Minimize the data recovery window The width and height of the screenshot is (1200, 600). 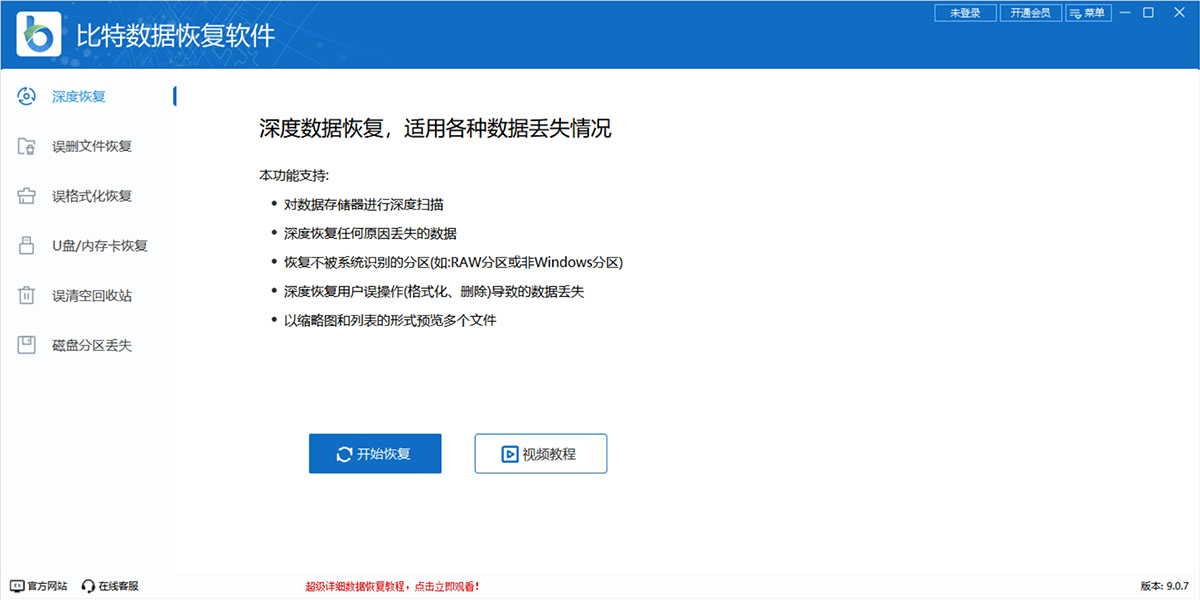(x=1126, y=13)
